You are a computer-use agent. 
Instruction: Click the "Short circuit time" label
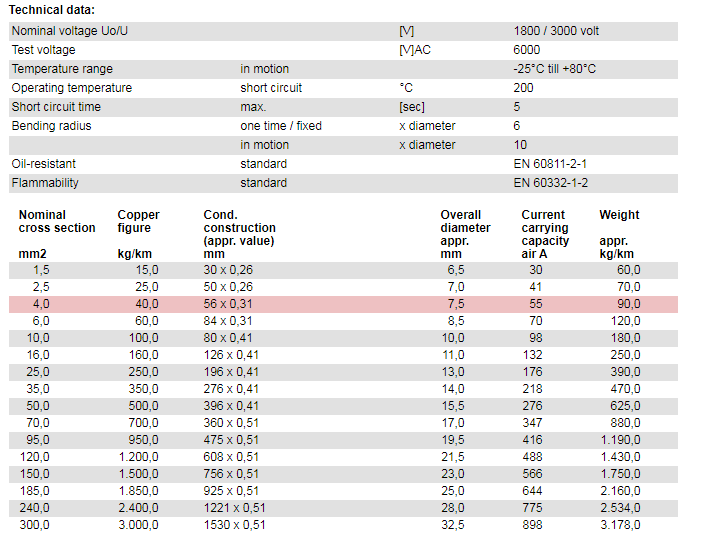click(56, 107)
